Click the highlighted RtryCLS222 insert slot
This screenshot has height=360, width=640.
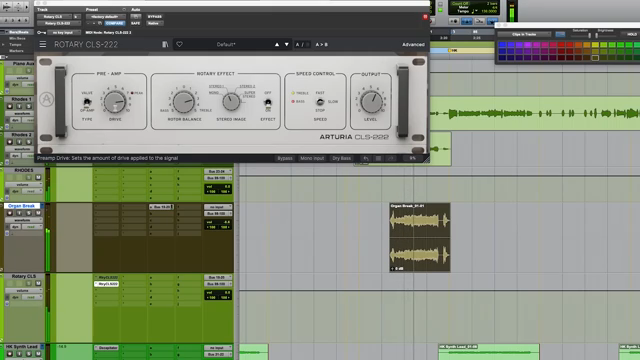pyautogui.click(x=107, y=284)
